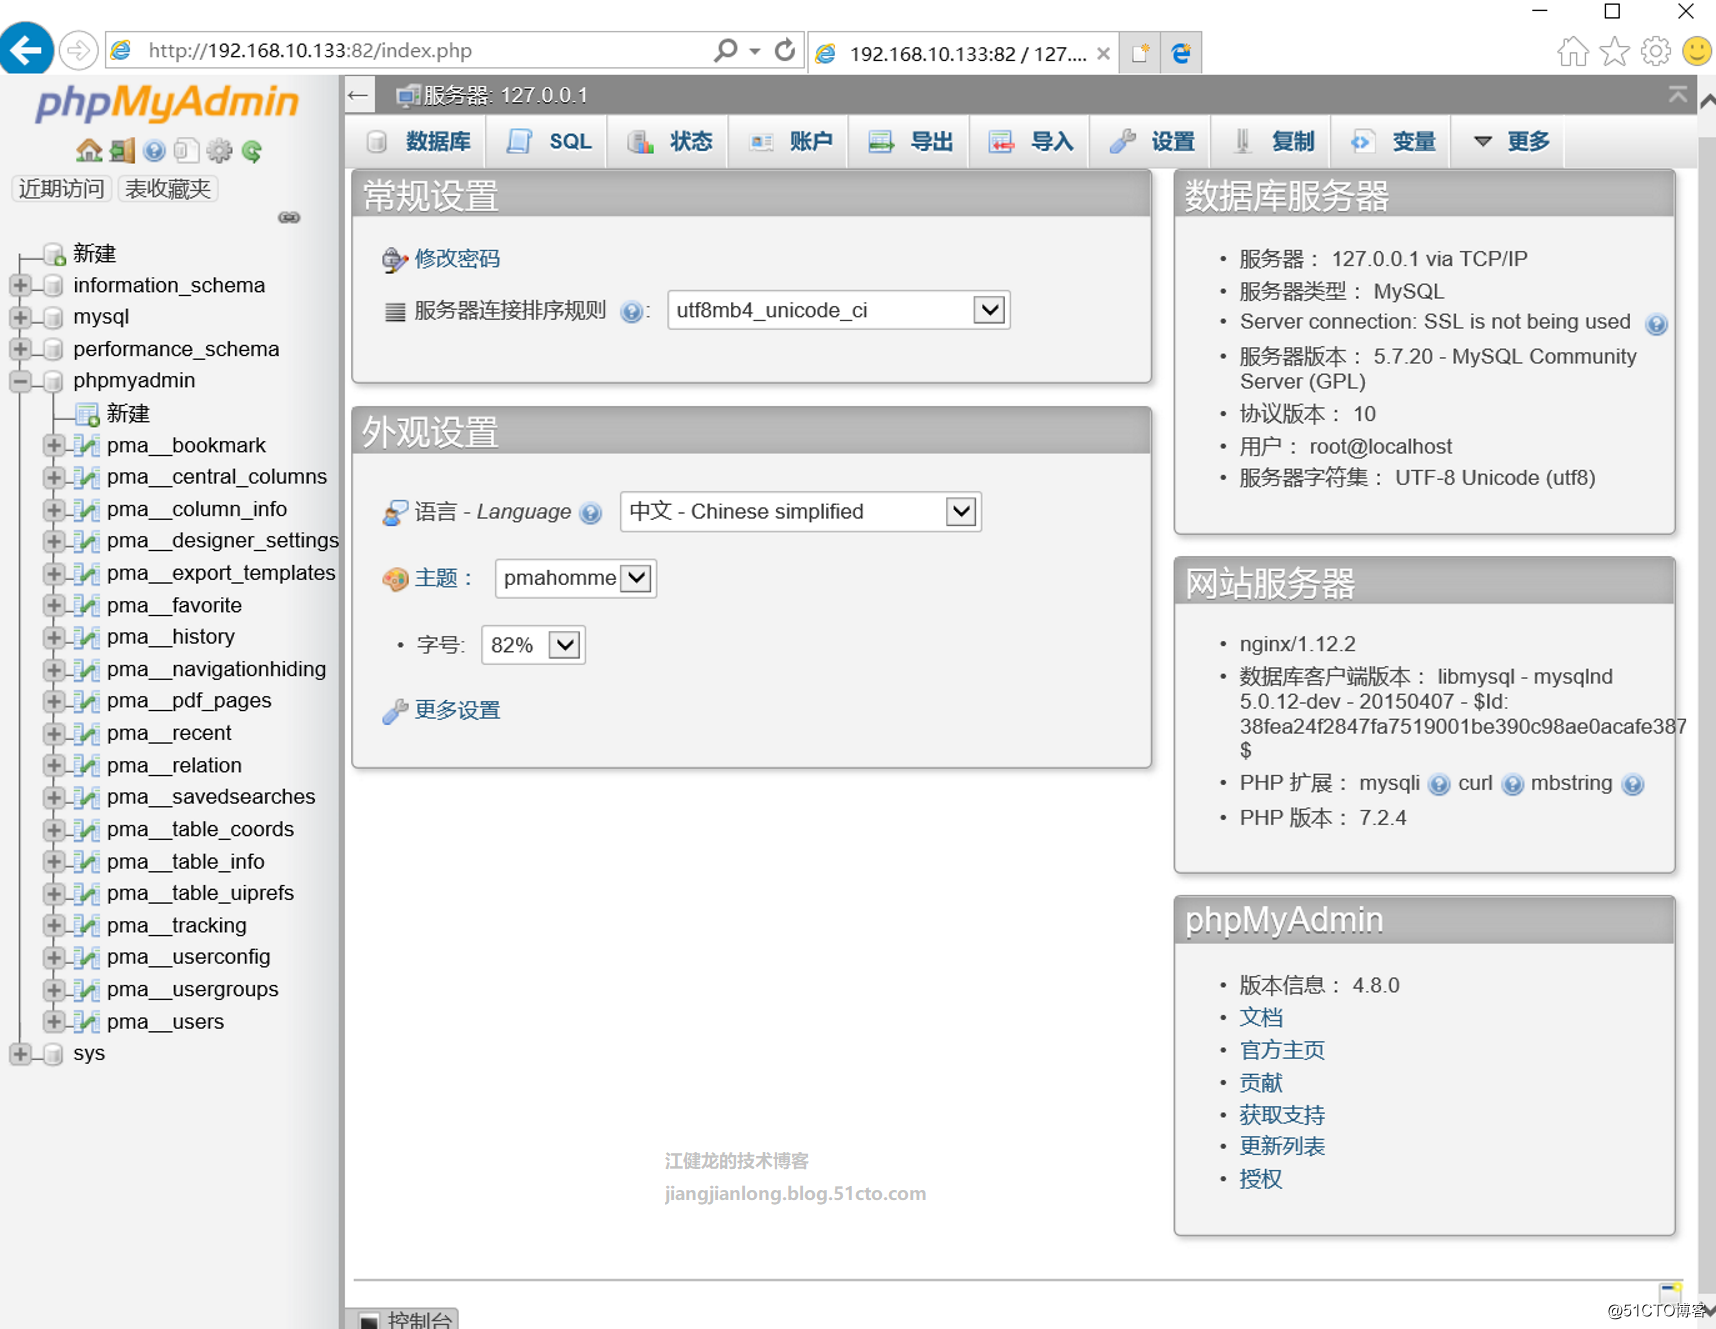Click help icon after curl extension

coord(1512,785)
